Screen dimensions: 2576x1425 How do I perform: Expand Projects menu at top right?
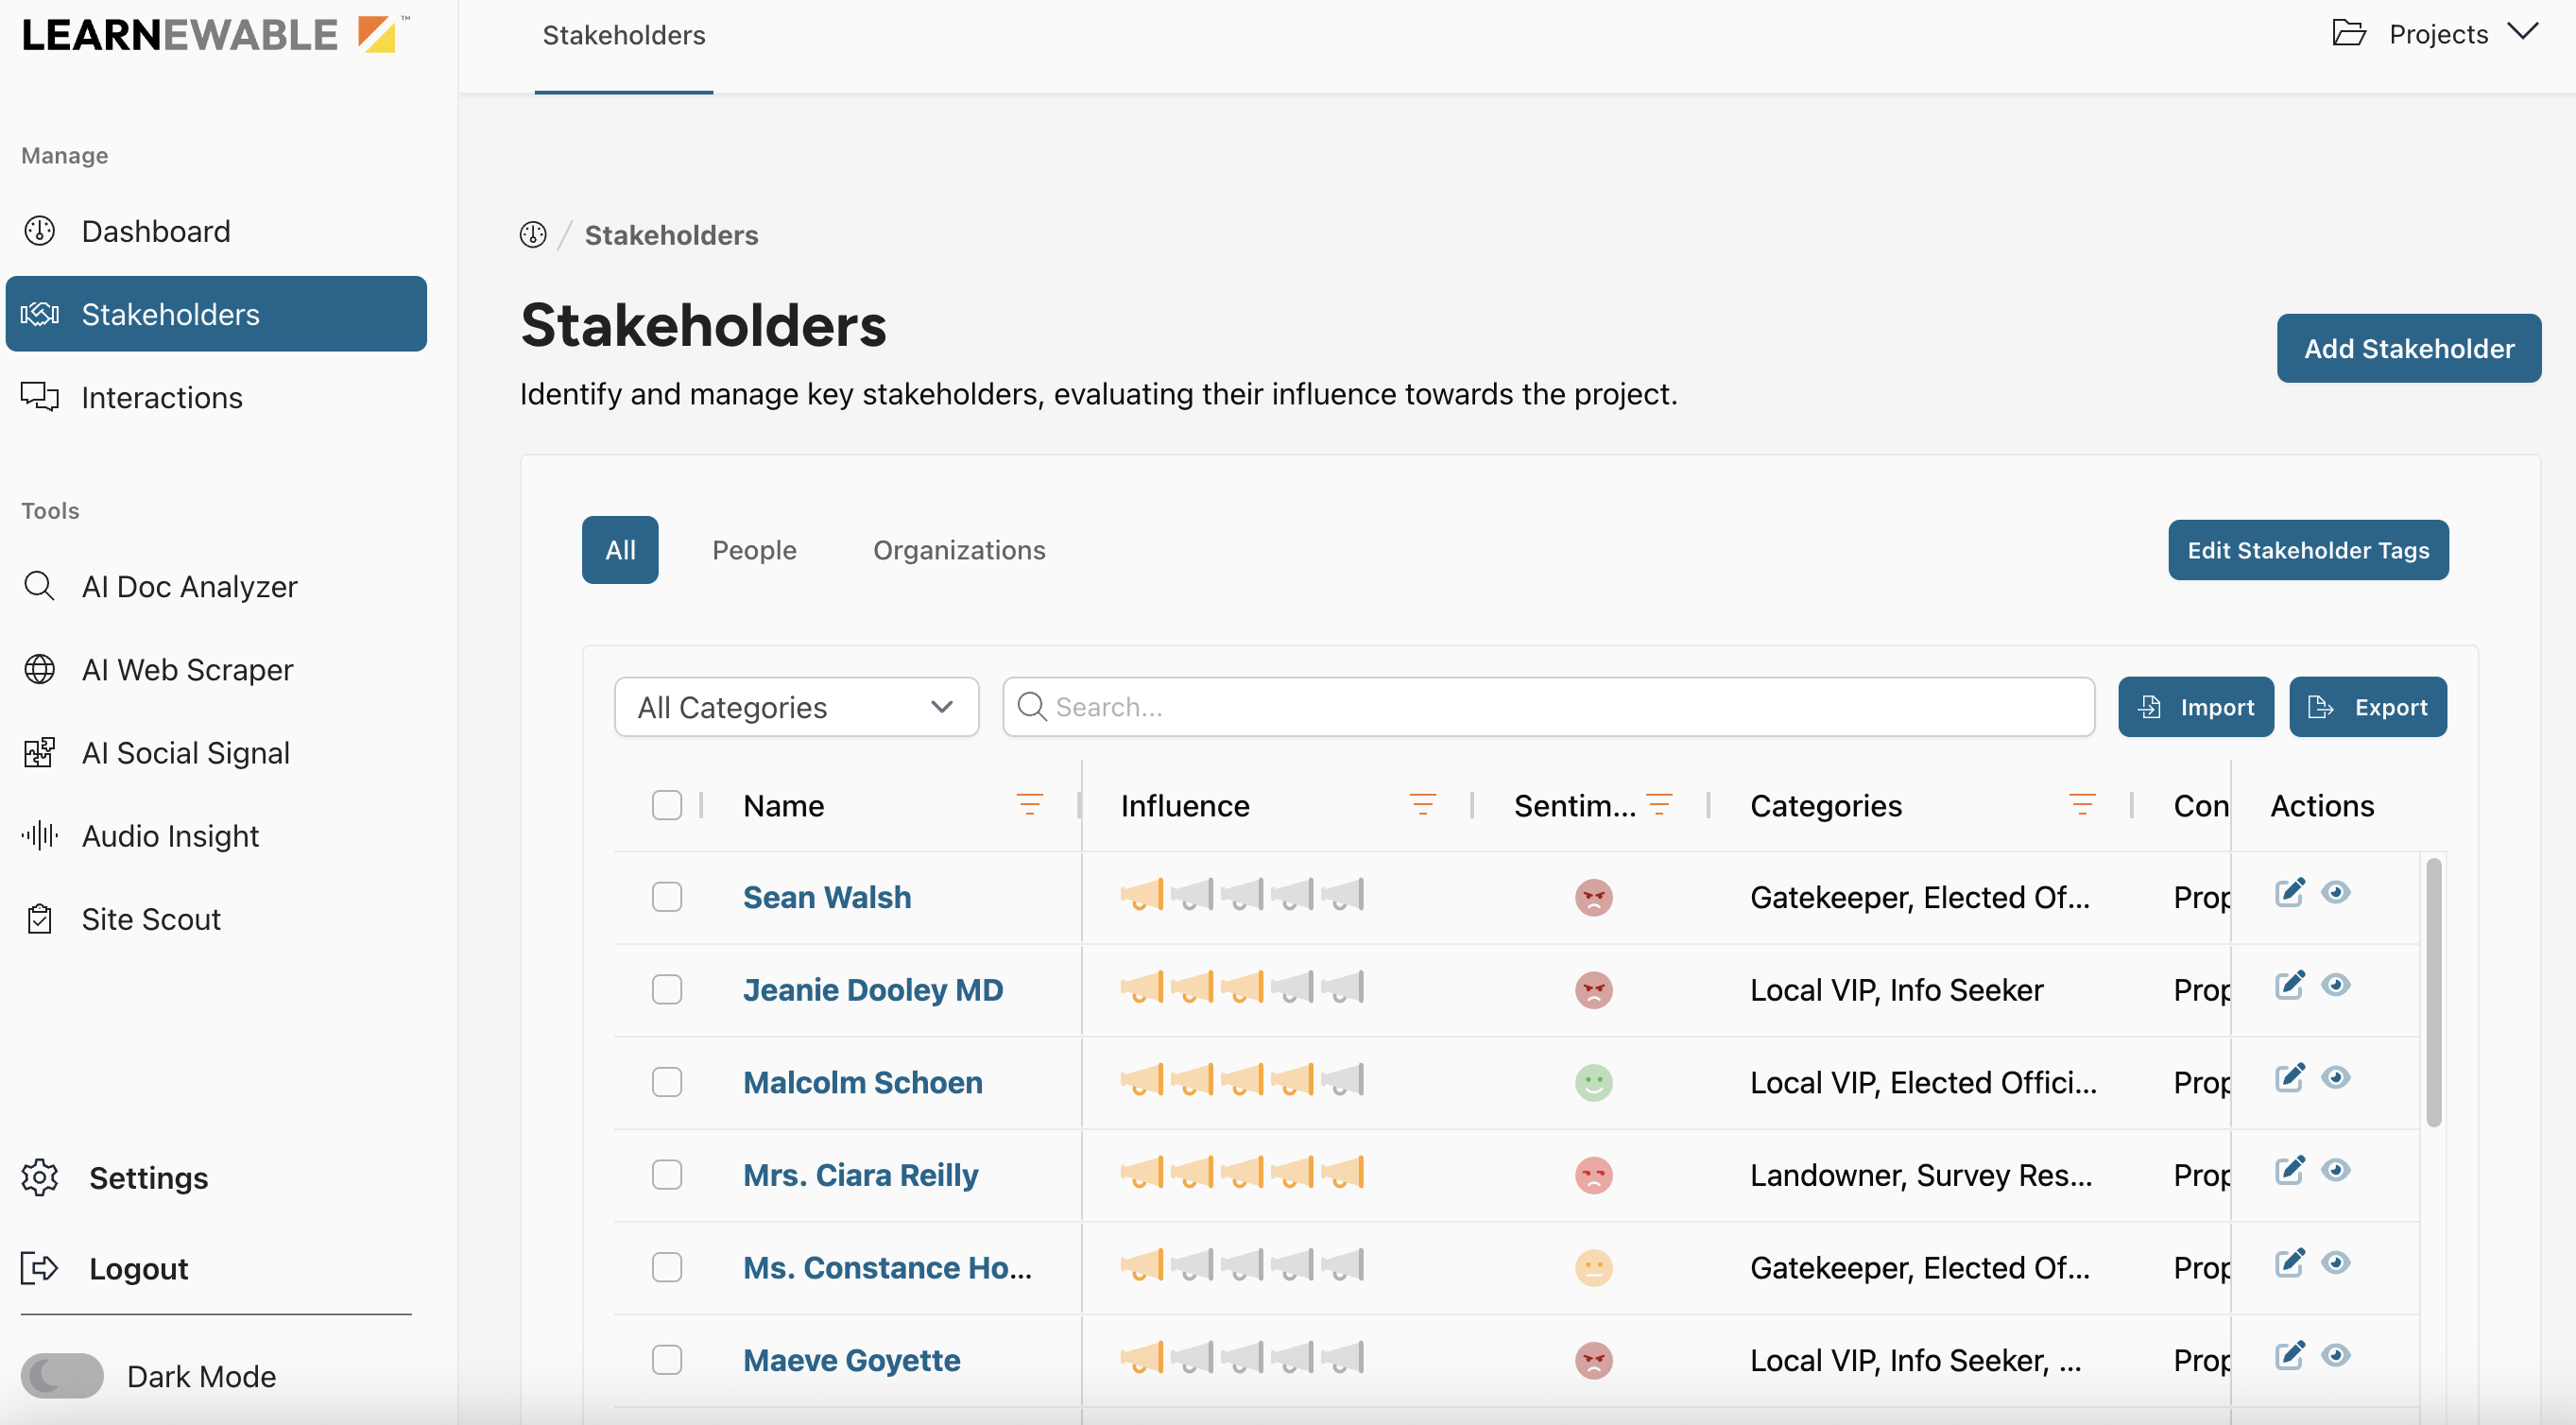tap(2436, 34)
